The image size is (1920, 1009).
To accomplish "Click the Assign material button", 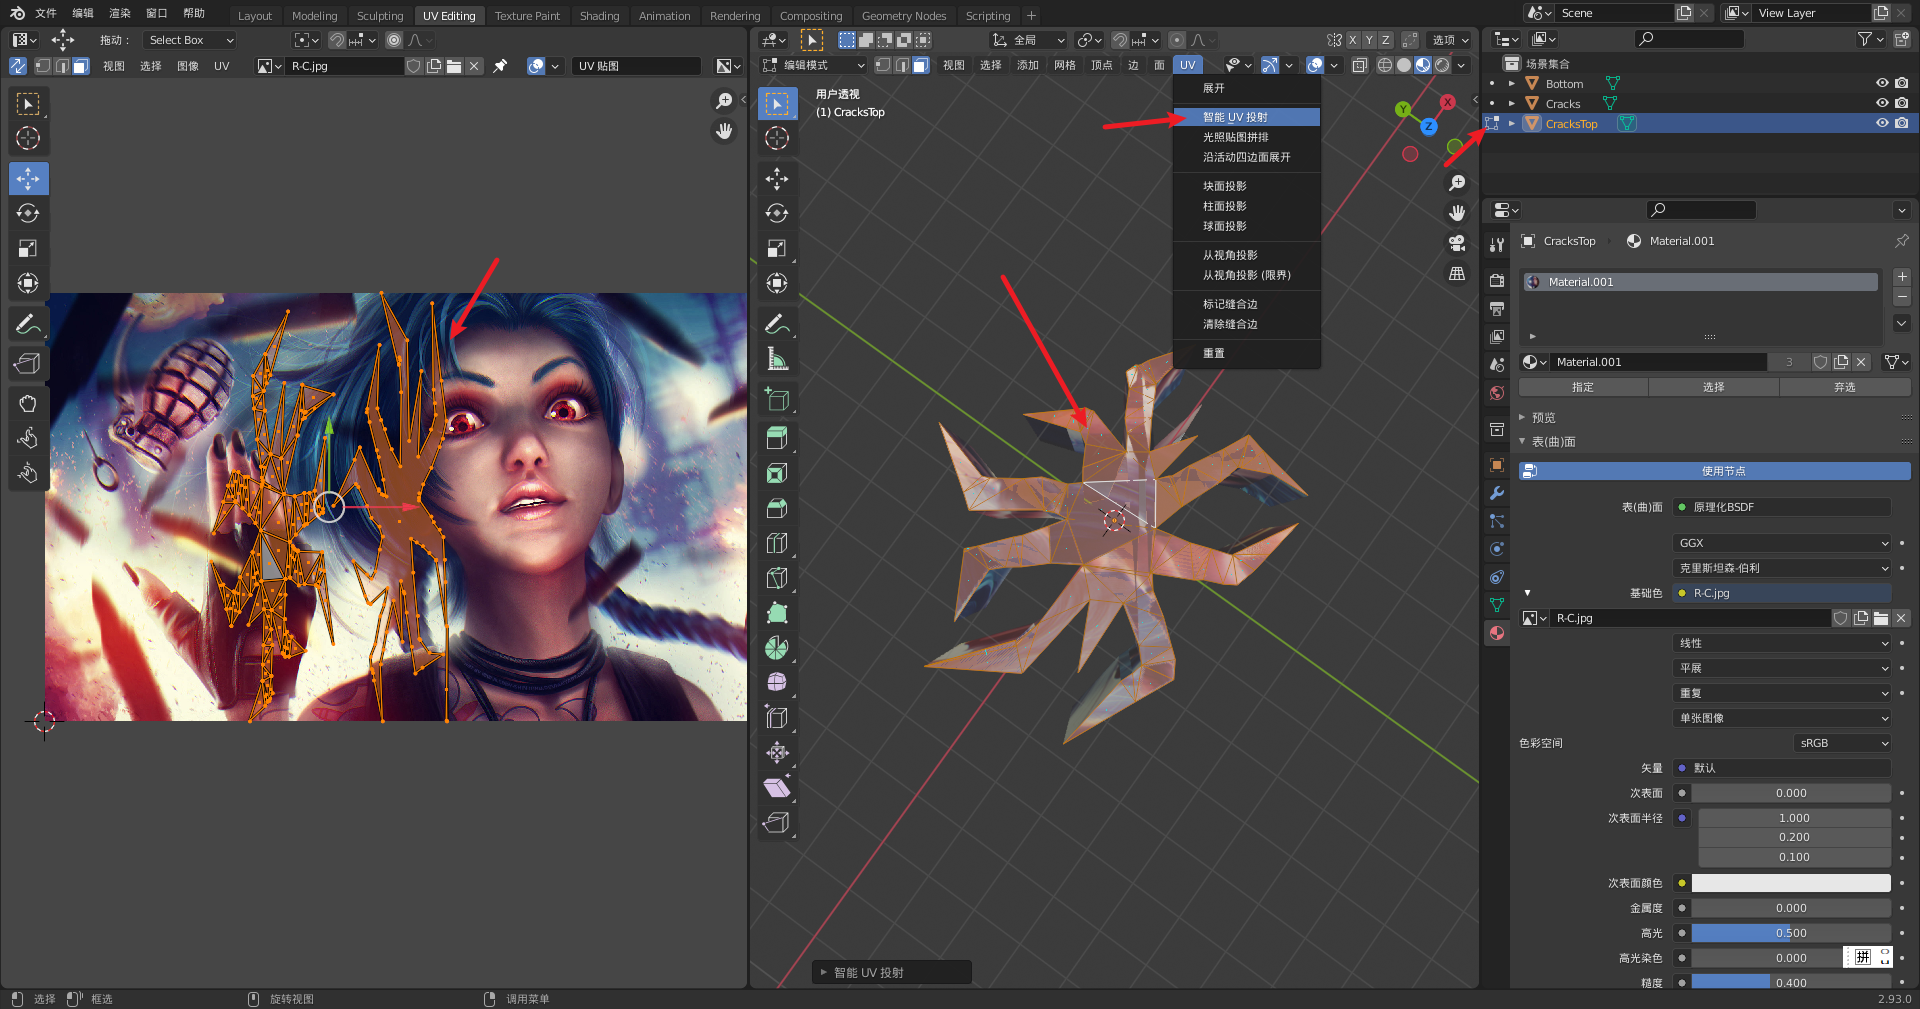I will coord(1583,387).
